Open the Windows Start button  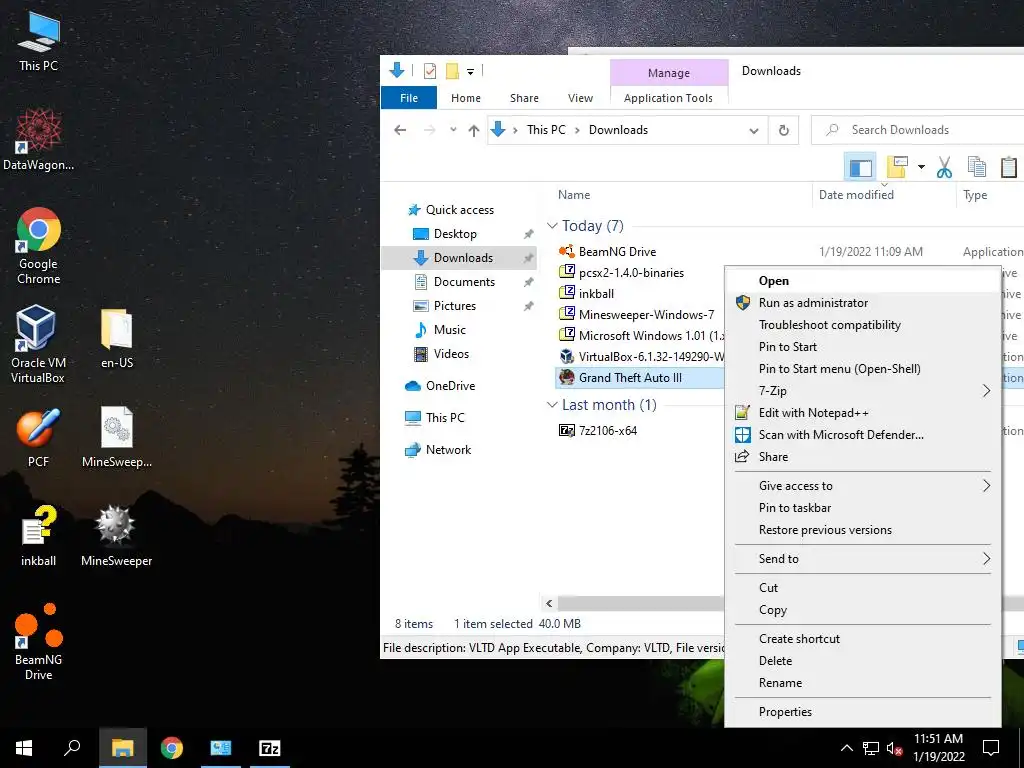coord(24,748)
